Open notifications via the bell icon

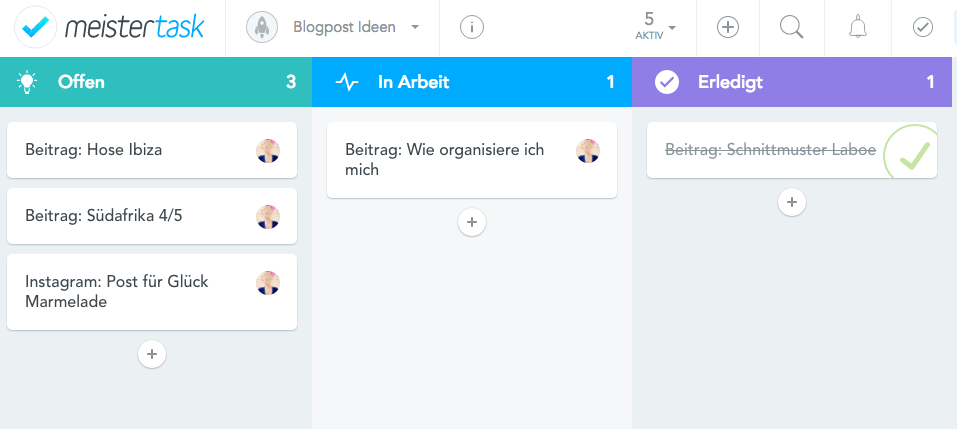(x=858, y=27)
